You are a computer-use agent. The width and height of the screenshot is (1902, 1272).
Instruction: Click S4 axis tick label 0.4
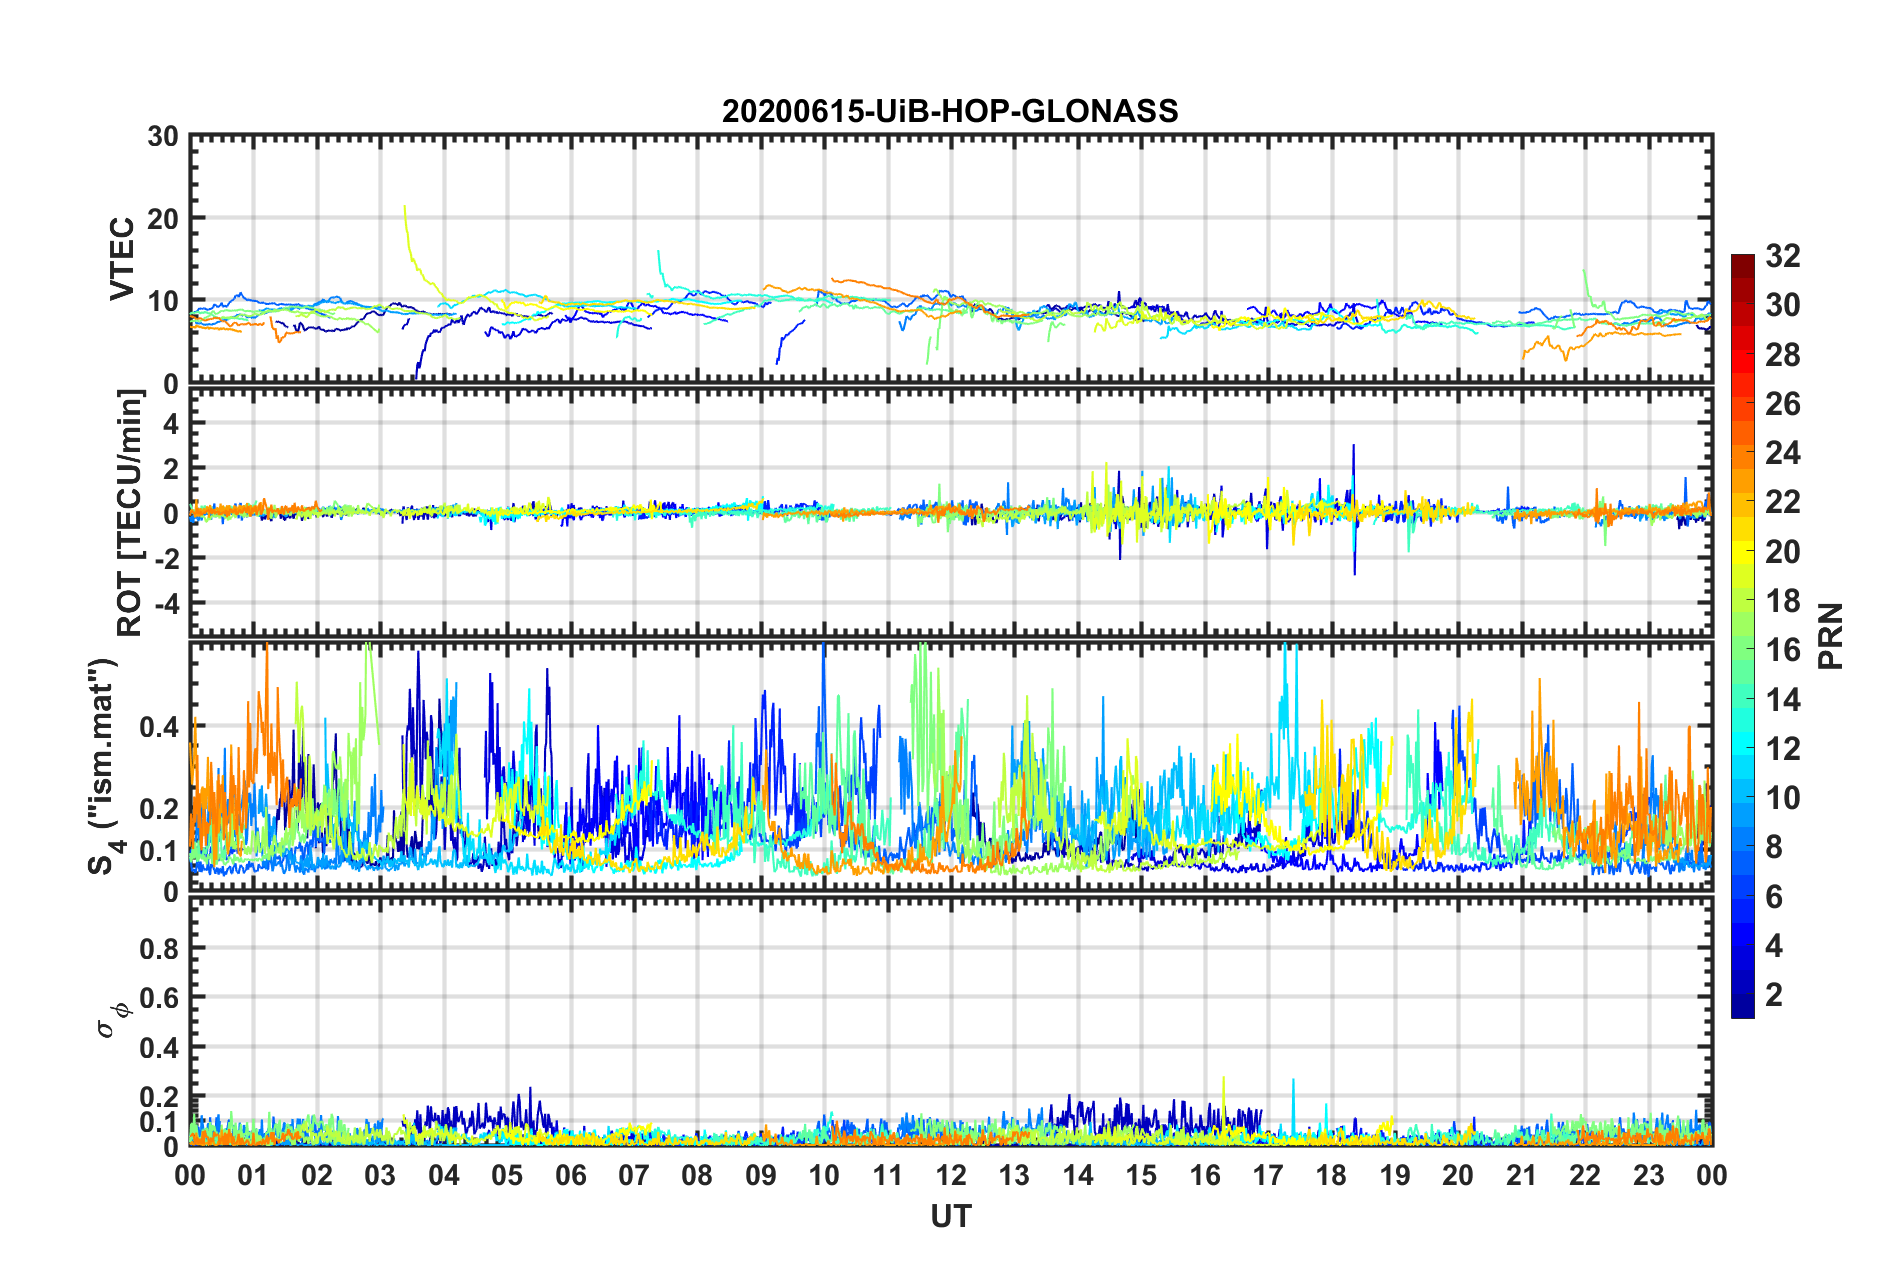click(x=159, y=727)
